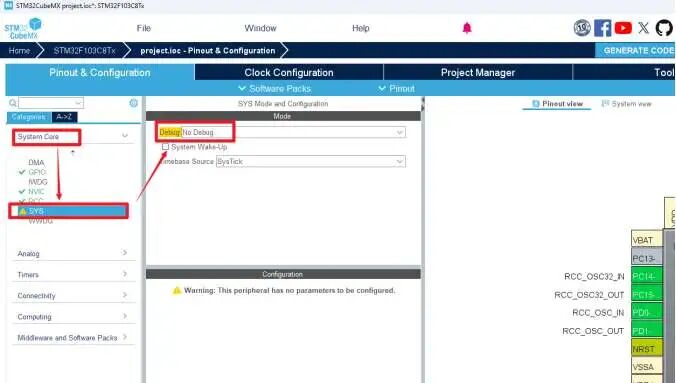
Task: Click the search magnifier icon in the categories panel
Action: [13, 103]
